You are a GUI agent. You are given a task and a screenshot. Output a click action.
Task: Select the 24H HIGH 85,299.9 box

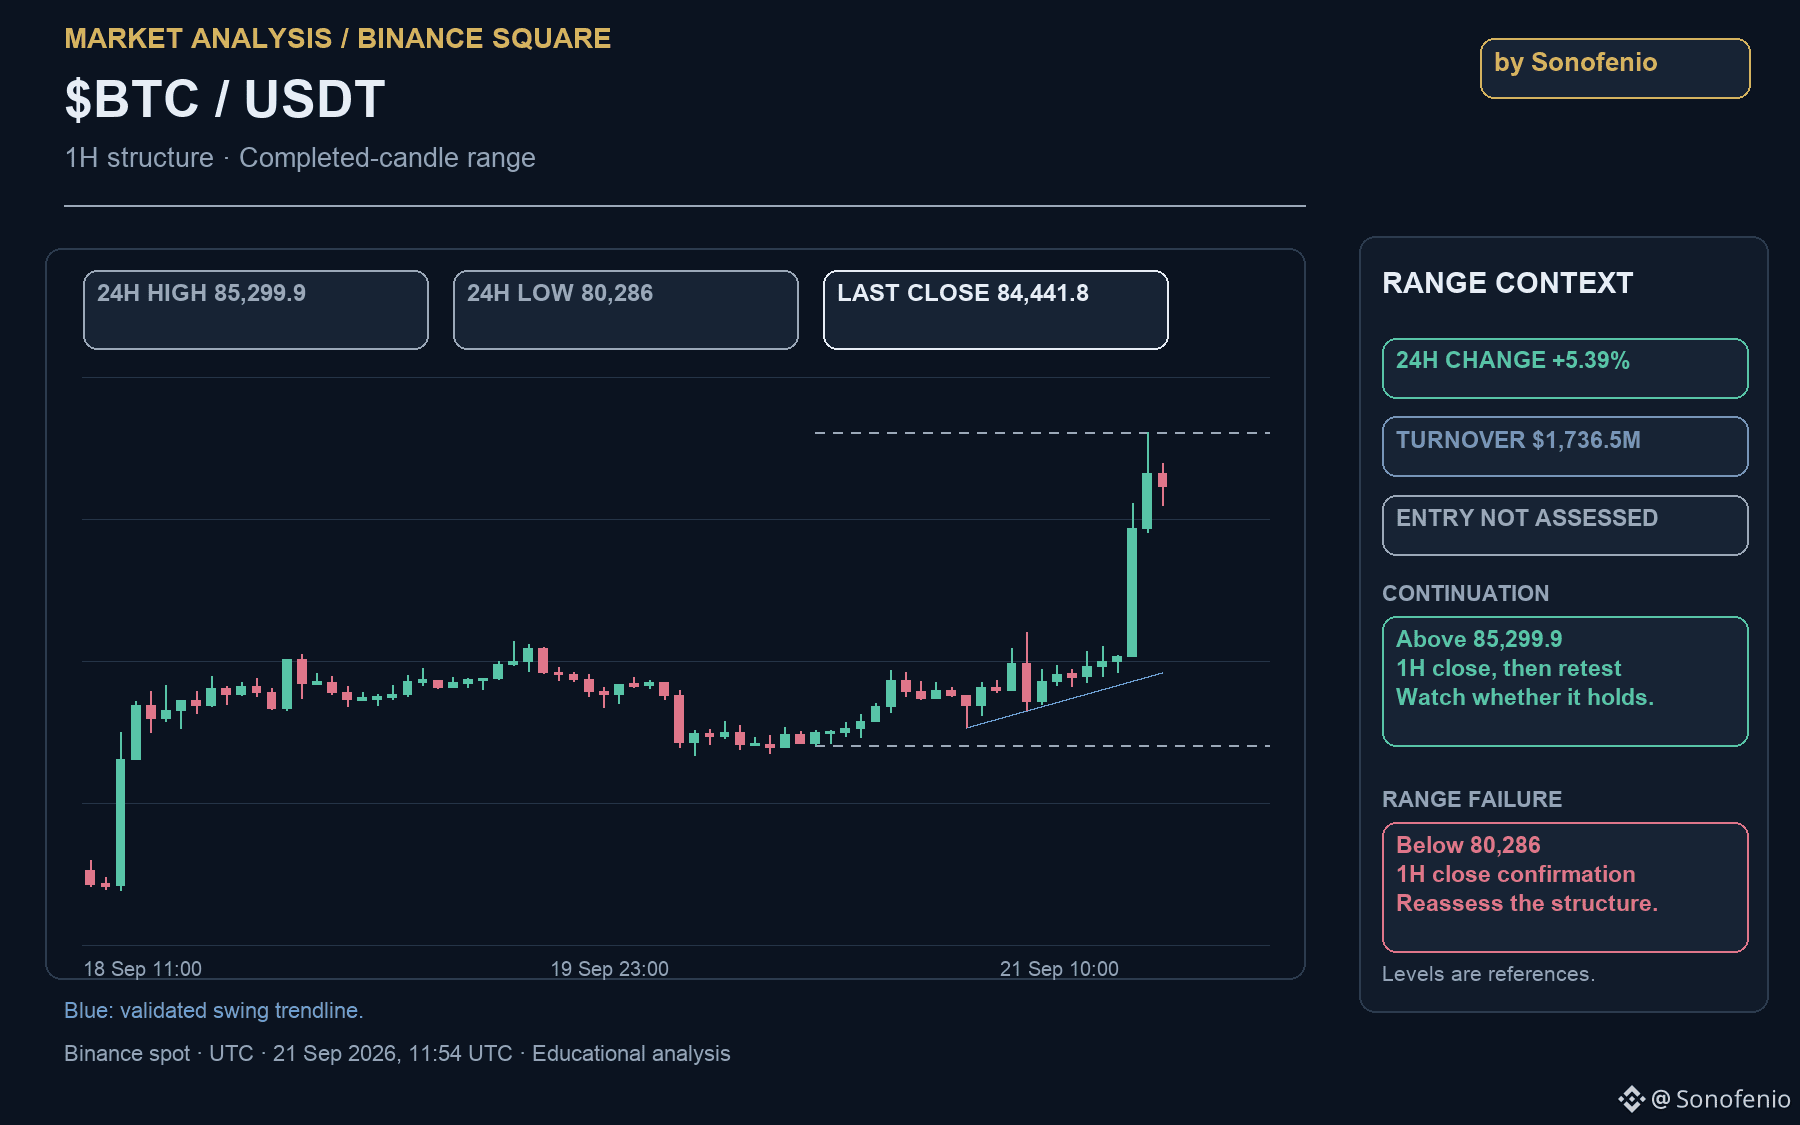click(256, 310)
